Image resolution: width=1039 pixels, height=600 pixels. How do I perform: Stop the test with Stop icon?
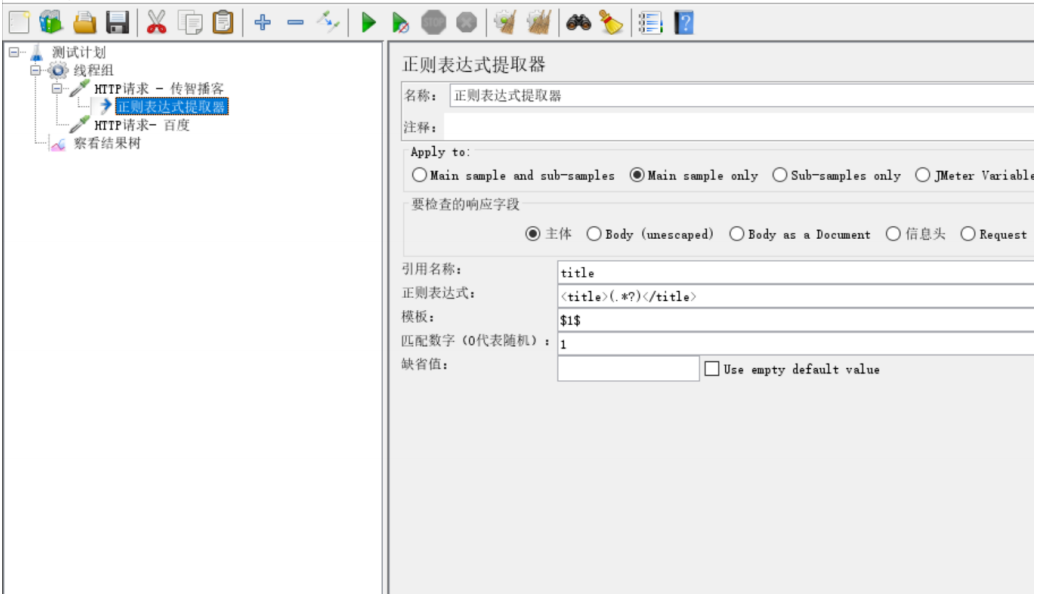tap(433, 23)
